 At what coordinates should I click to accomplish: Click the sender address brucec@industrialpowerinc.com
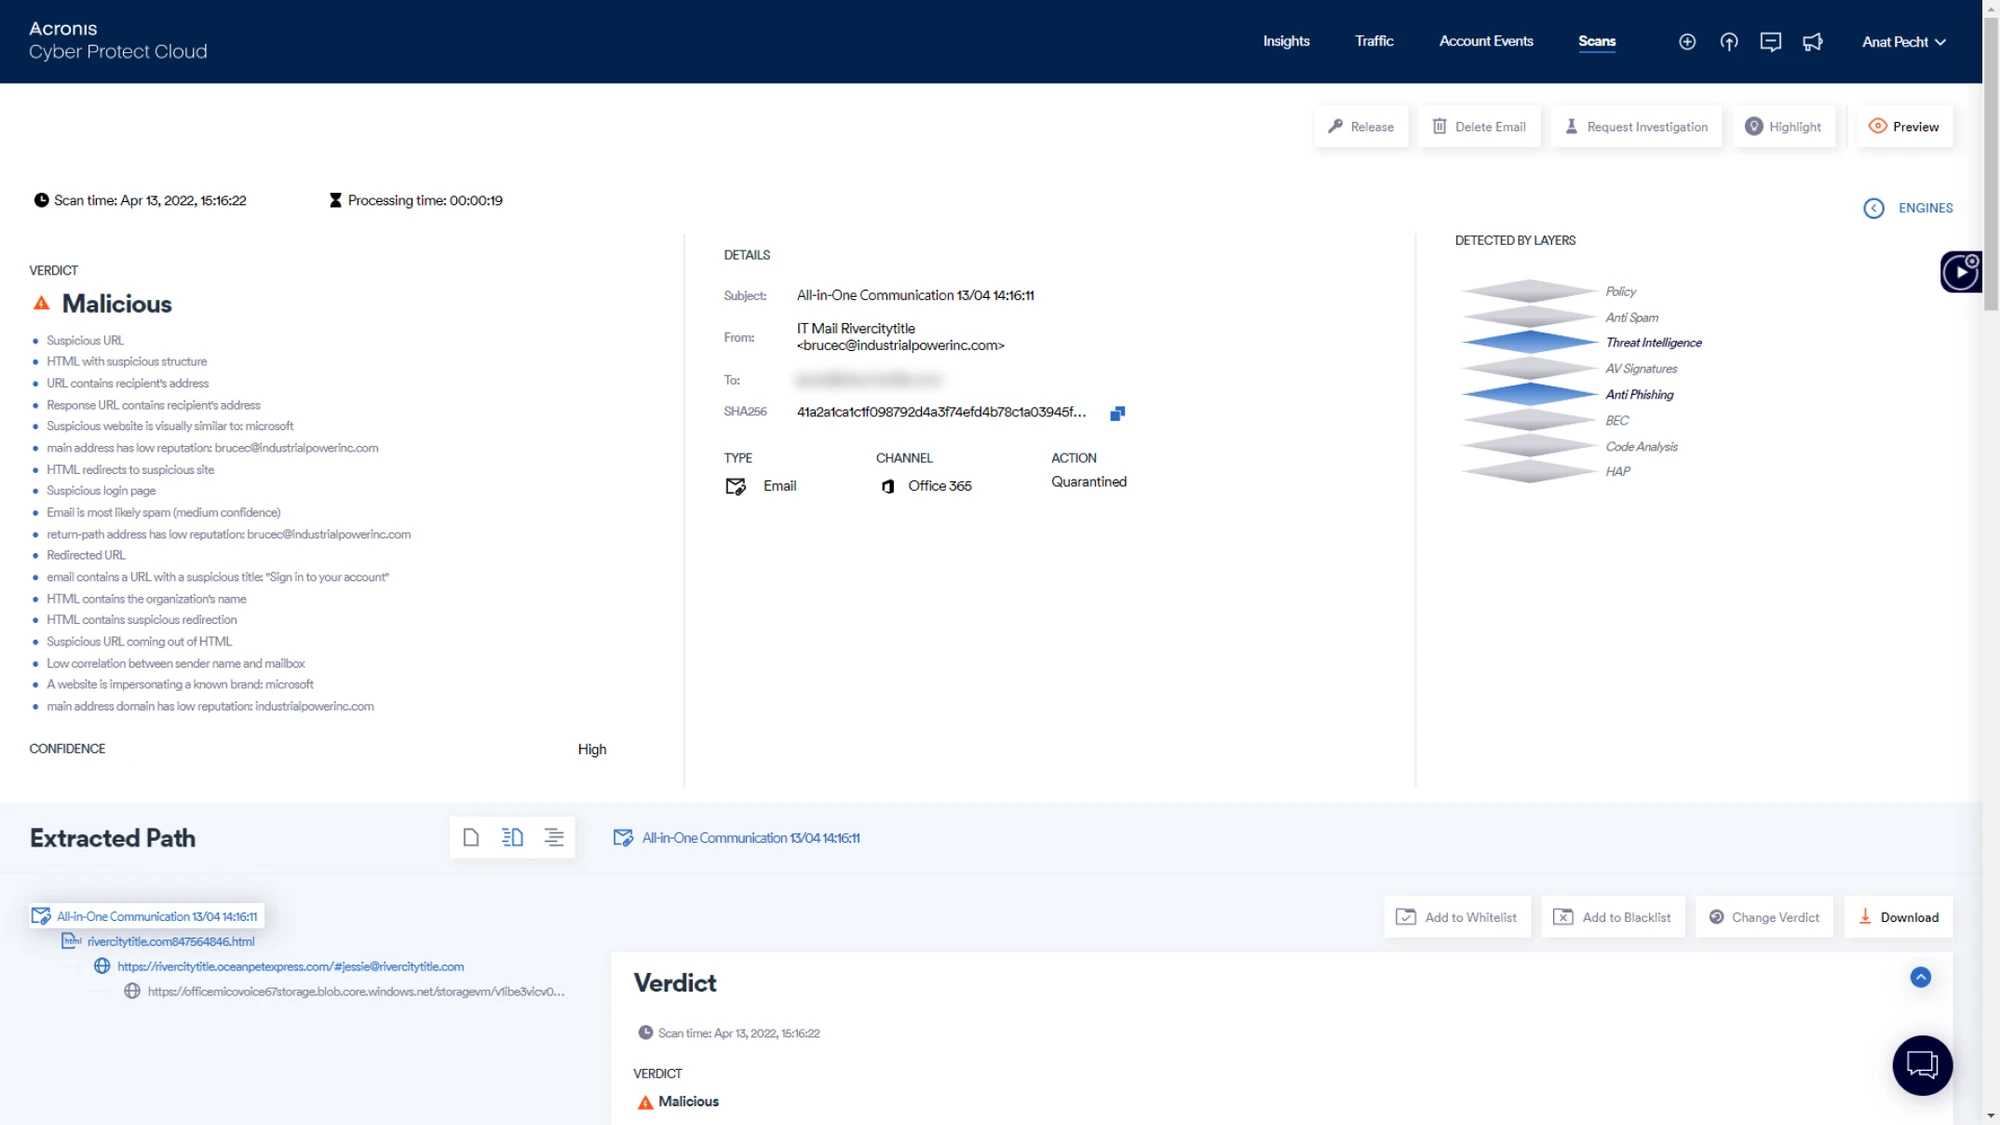(x=901, y=345)
